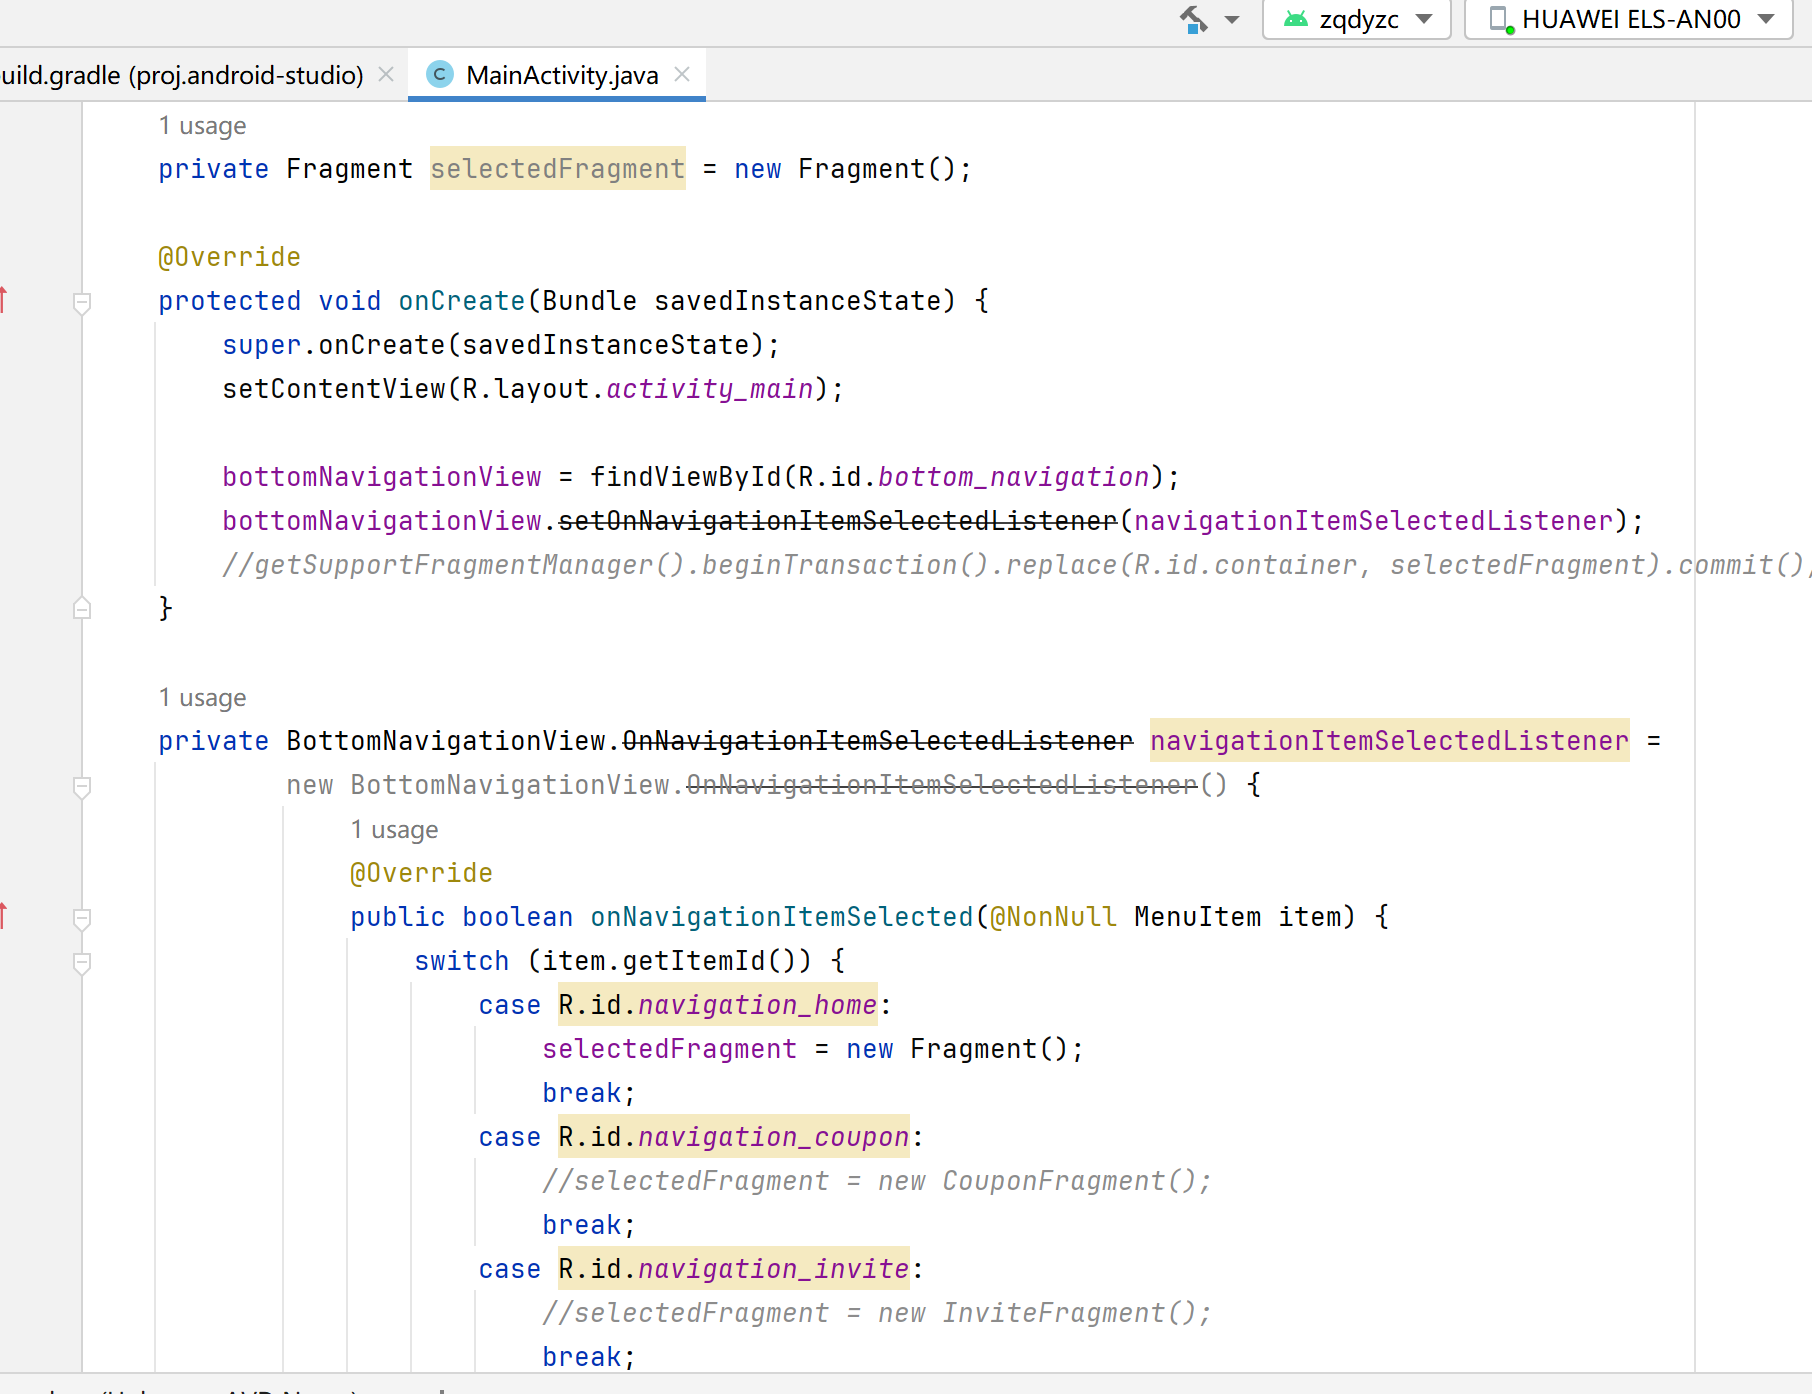Screen dimensions: 1812x1394
Task: Open the zqdyzc run configuration dropdown
Action: (x=1424, y=19)
